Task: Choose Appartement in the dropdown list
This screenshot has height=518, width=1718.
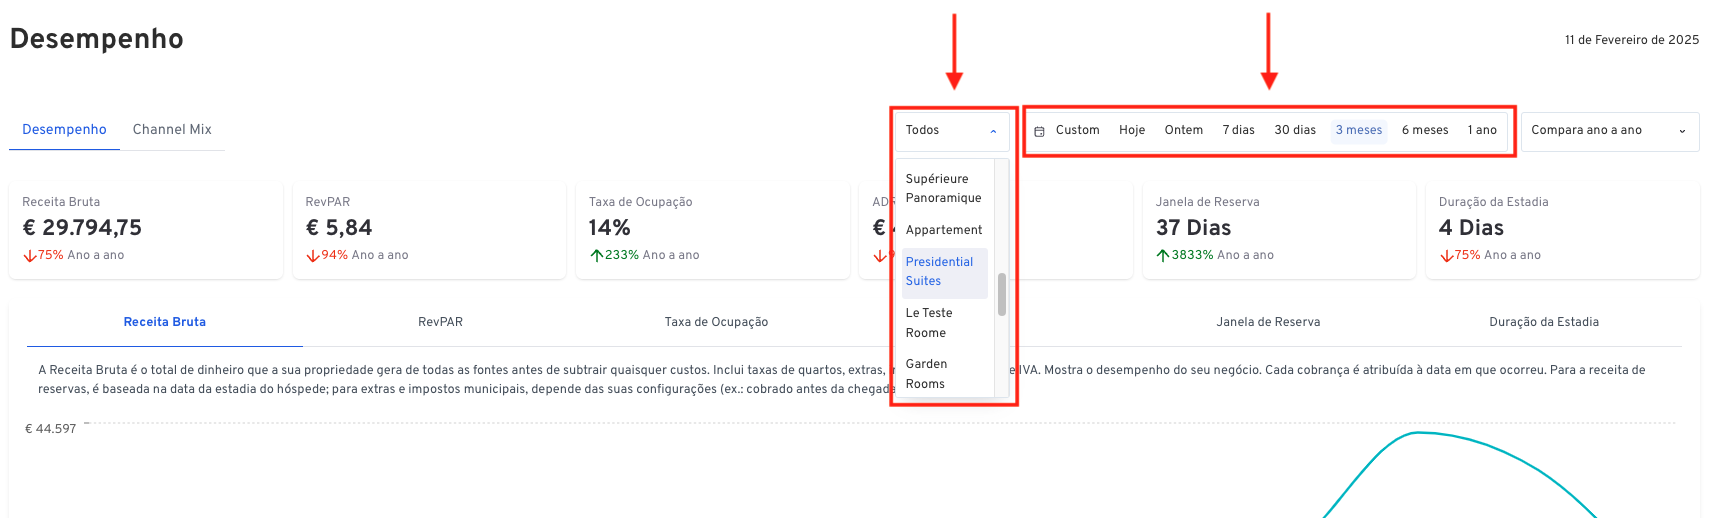Action: pyautogui.click(x=944, y=230)
